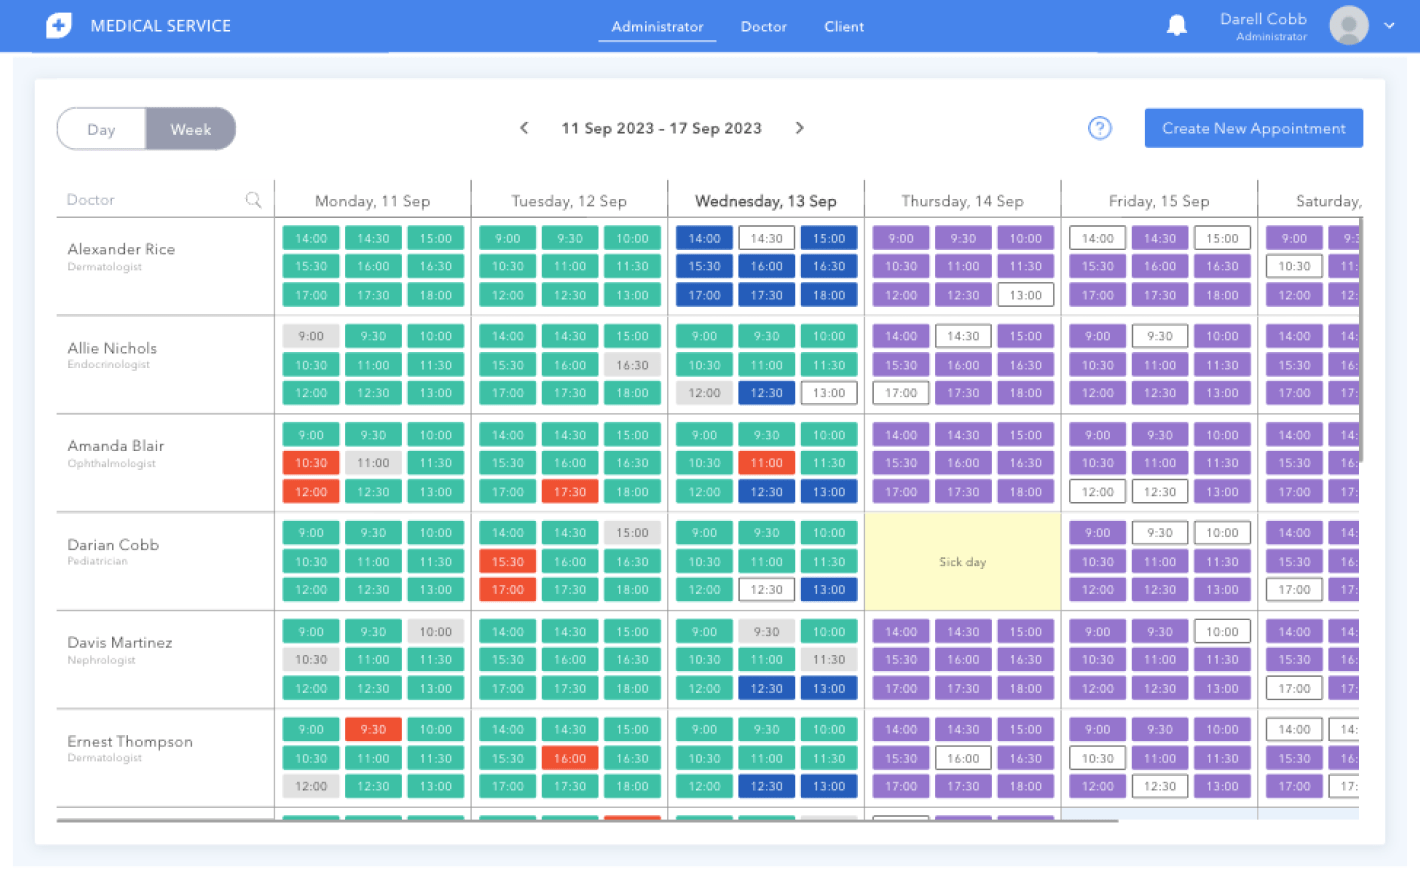This screenshot has height=880, width=1420.
Task: Open the Client tab
Action: 843,27
